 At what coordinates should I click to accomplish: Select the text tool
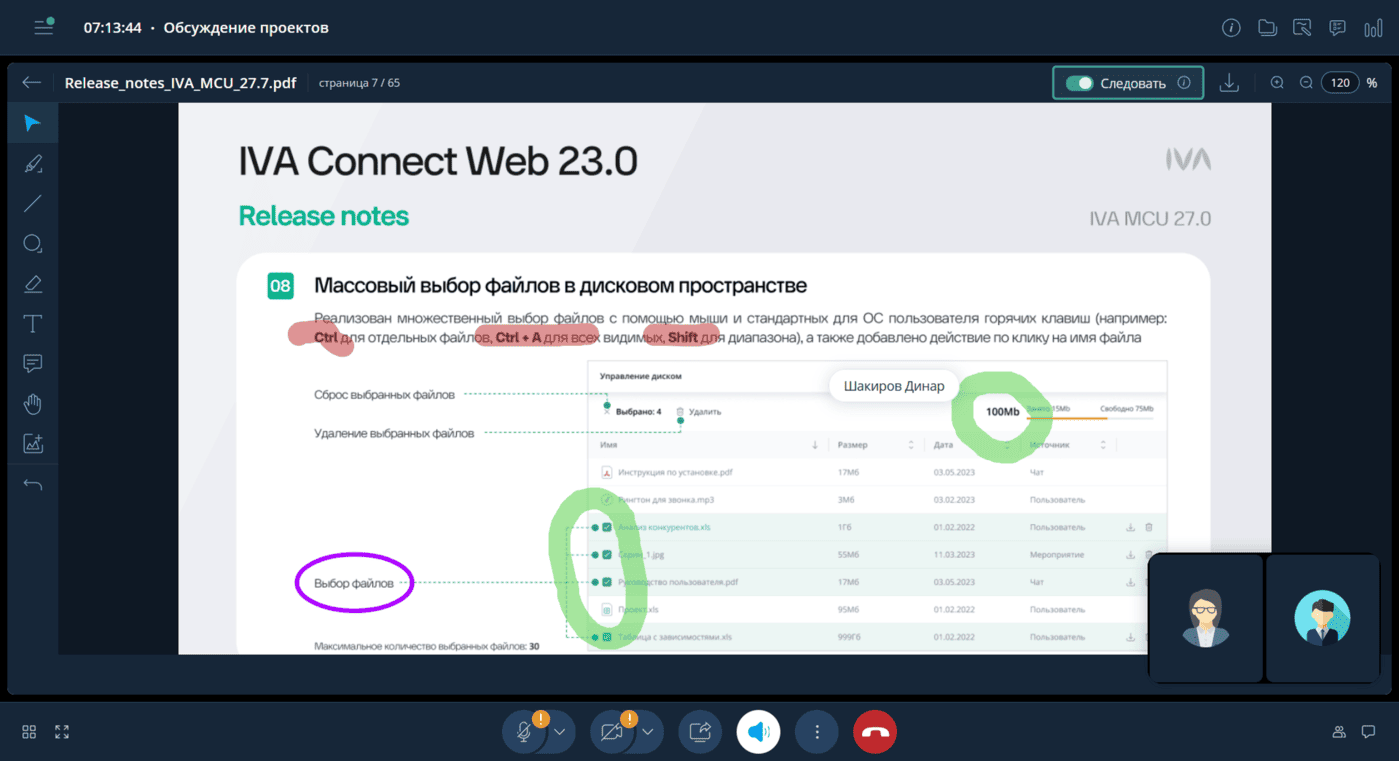click(x=33, y=324)
